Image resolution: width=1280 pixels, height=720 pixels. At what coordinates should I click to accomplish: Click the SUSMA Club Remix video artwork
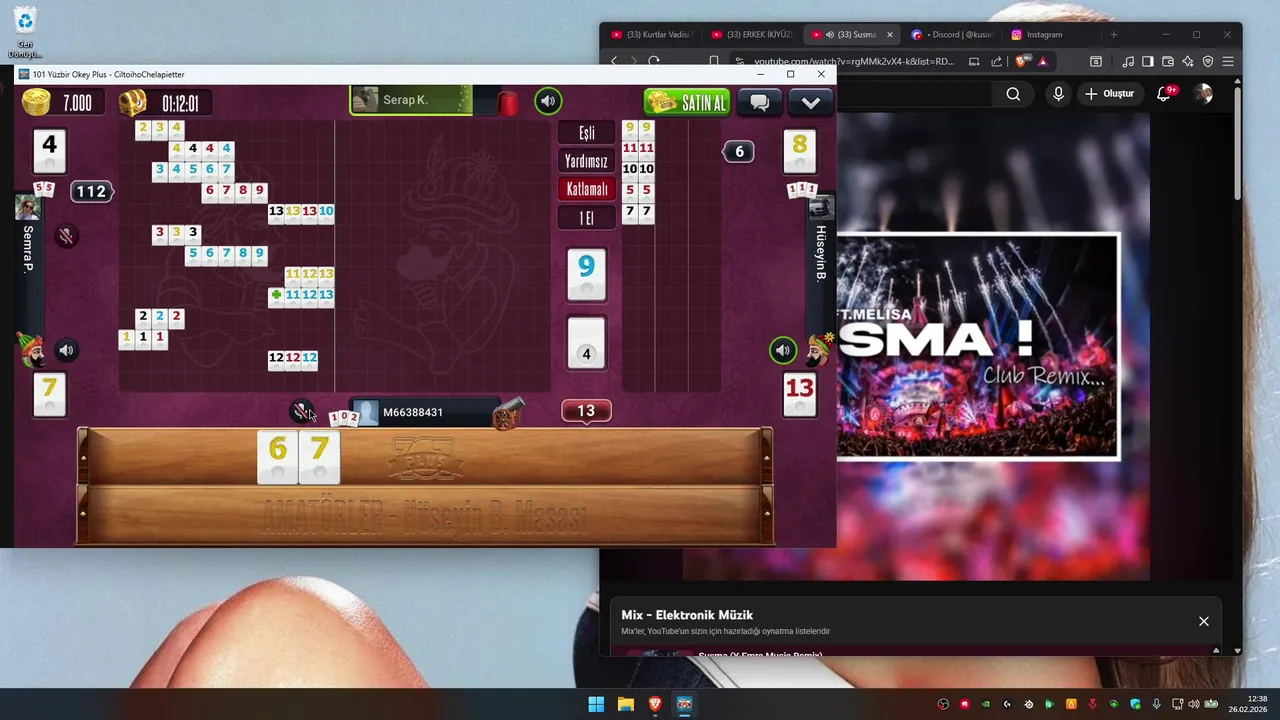[978, 347]
